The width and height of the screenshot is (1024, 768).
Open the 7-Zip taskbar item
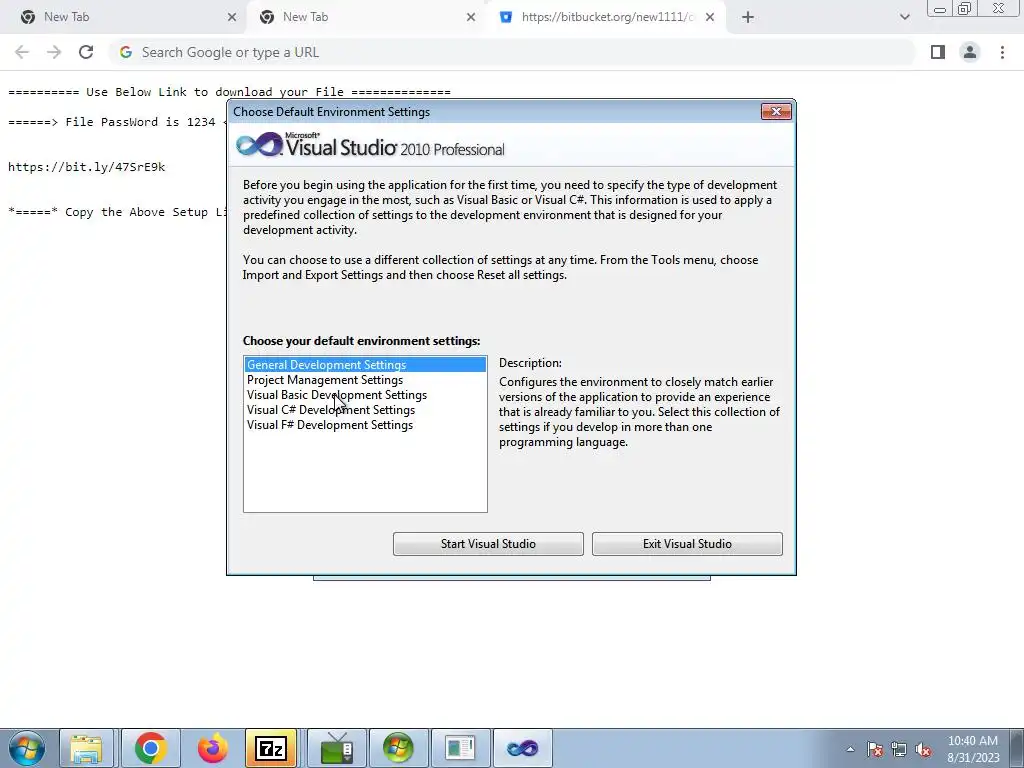[271, 748]
